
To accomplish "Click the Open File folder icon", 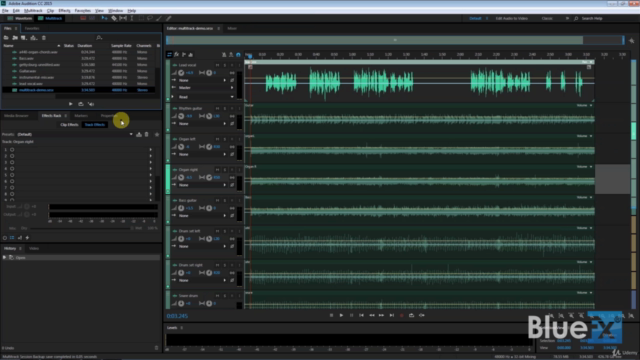I will coord(6,38).
